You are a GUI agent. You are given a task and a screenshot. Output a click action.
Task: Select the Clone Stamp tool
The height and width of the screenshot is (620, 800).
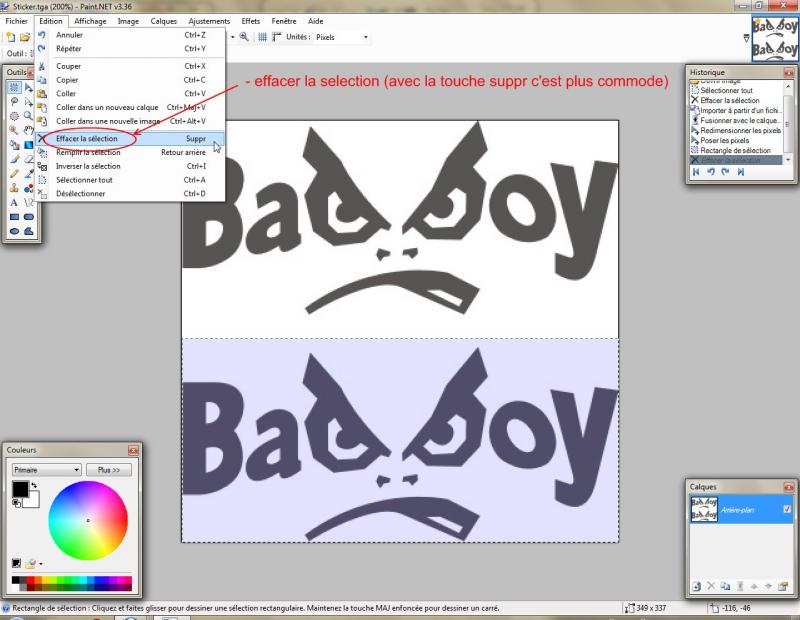point(14,188)
